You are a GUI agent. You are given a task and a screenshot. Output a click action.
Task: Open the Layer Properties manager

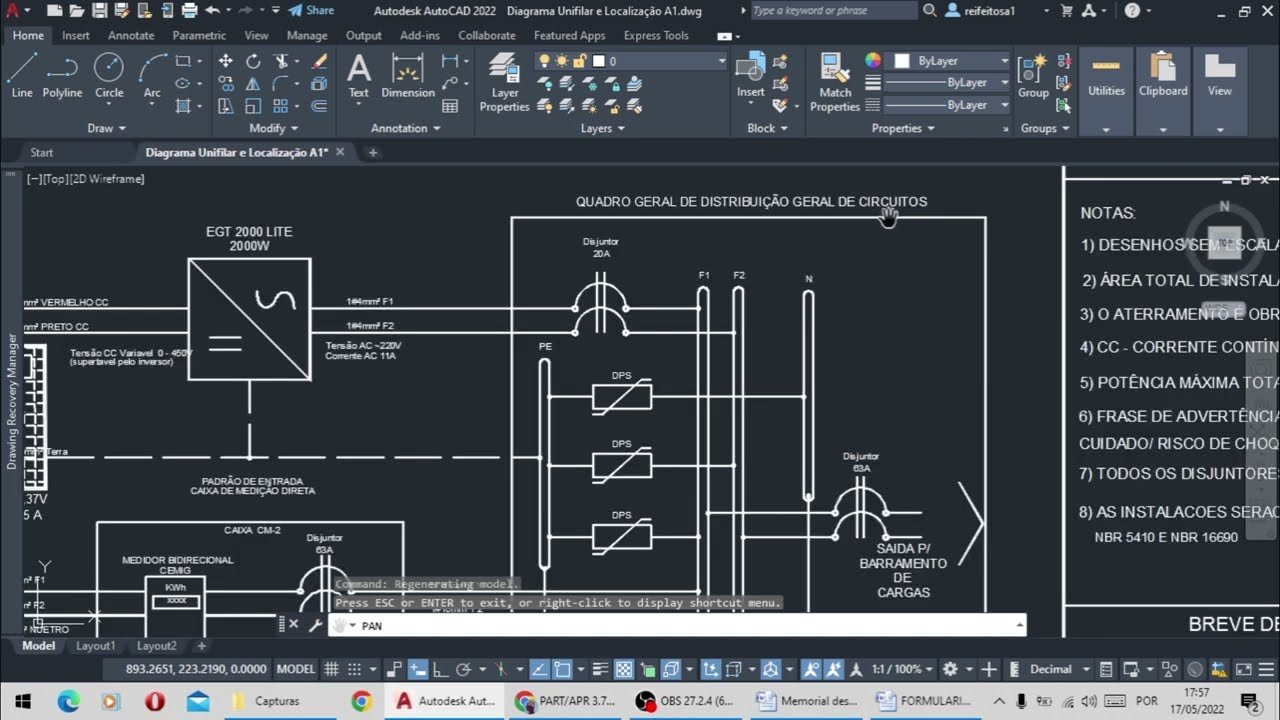[505, 83]
